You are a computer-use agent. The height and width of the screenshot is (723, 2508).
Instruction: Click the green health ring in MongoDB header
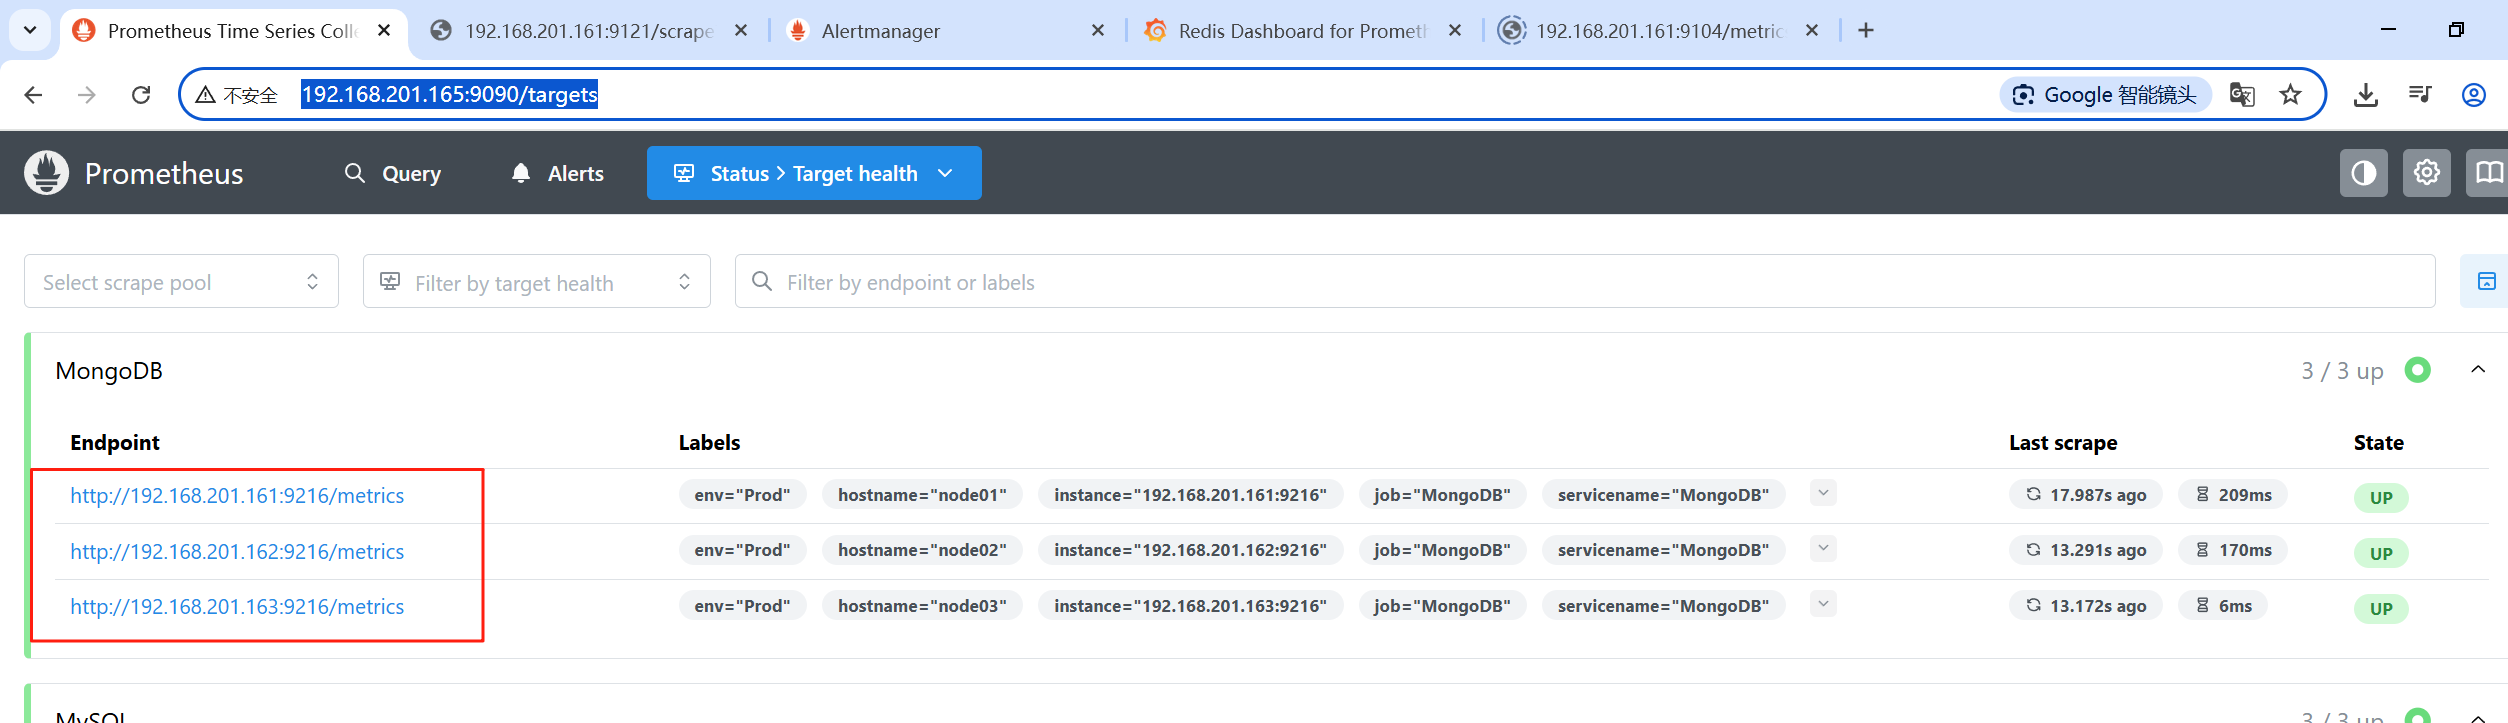pyautogui.click(x=2418, y=370)
